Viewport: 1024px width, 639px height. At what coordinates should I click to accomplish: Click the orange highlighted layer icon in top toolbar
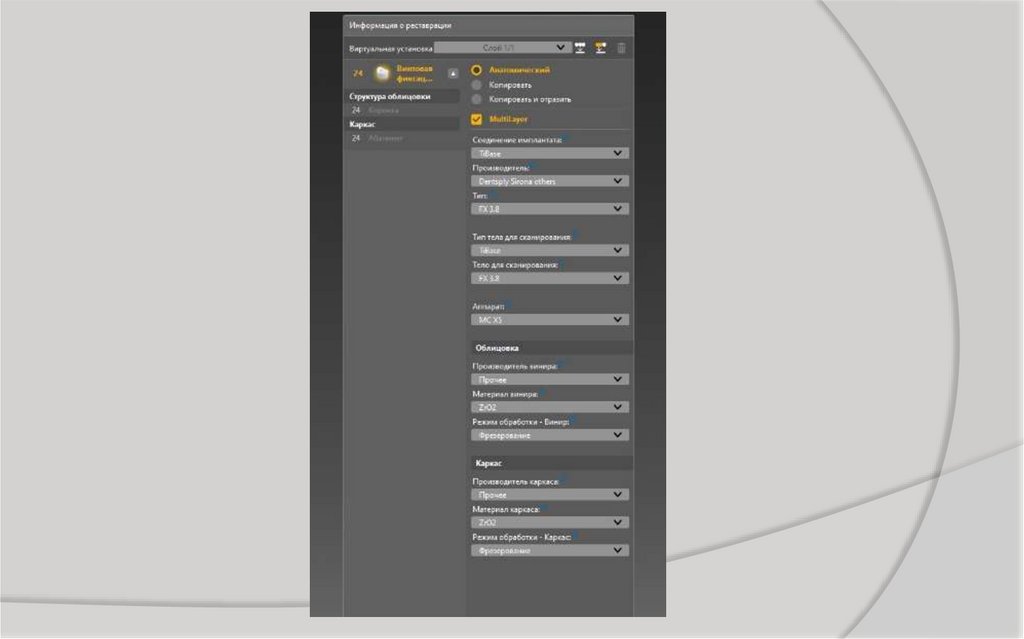pyautogui.click(x=601, y=47)
